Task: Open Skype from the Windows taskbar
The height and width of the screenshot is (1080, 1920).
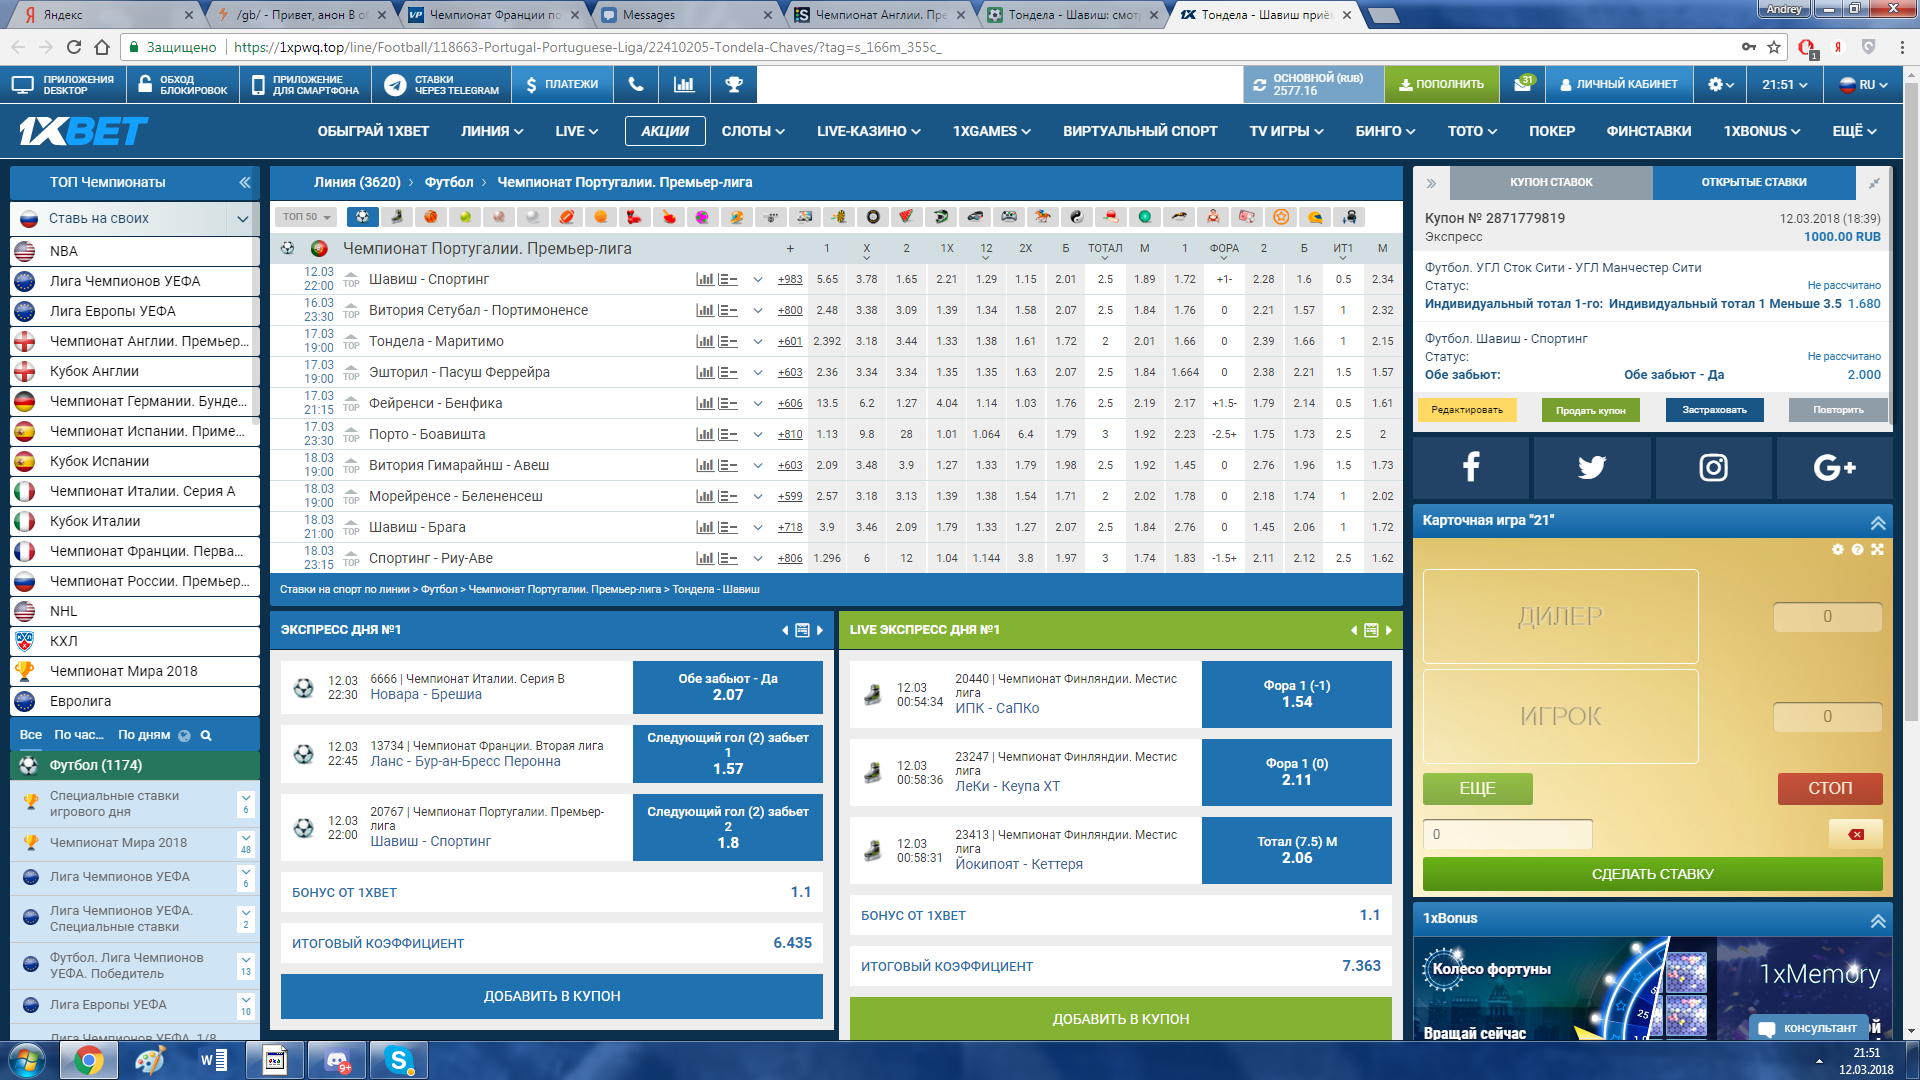Action: point(399,1060)
